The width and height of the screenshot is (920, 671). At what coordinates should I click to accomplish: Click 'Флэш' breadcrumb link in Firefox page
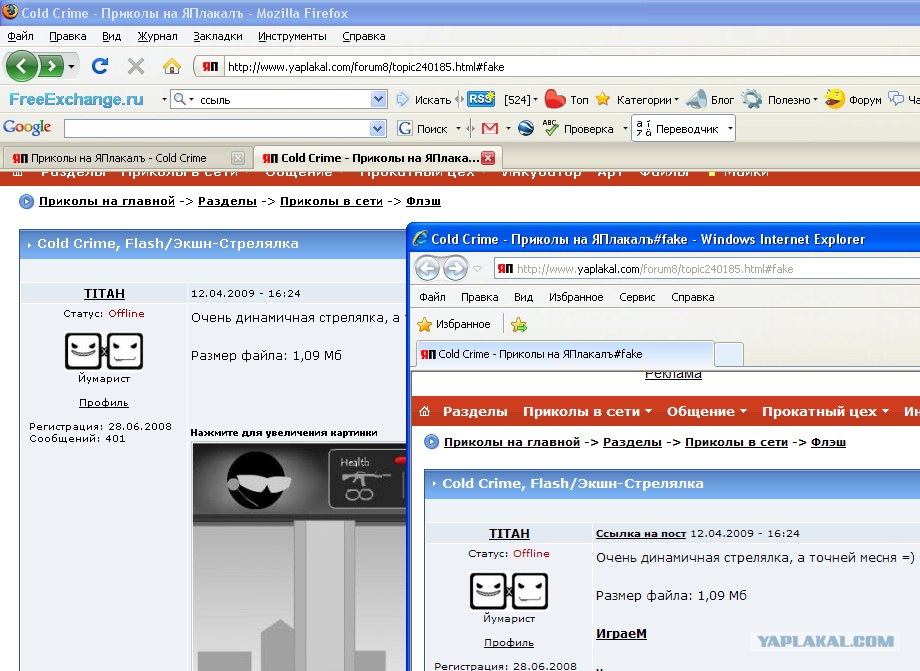pyautogui.click(x=423, y=201)
